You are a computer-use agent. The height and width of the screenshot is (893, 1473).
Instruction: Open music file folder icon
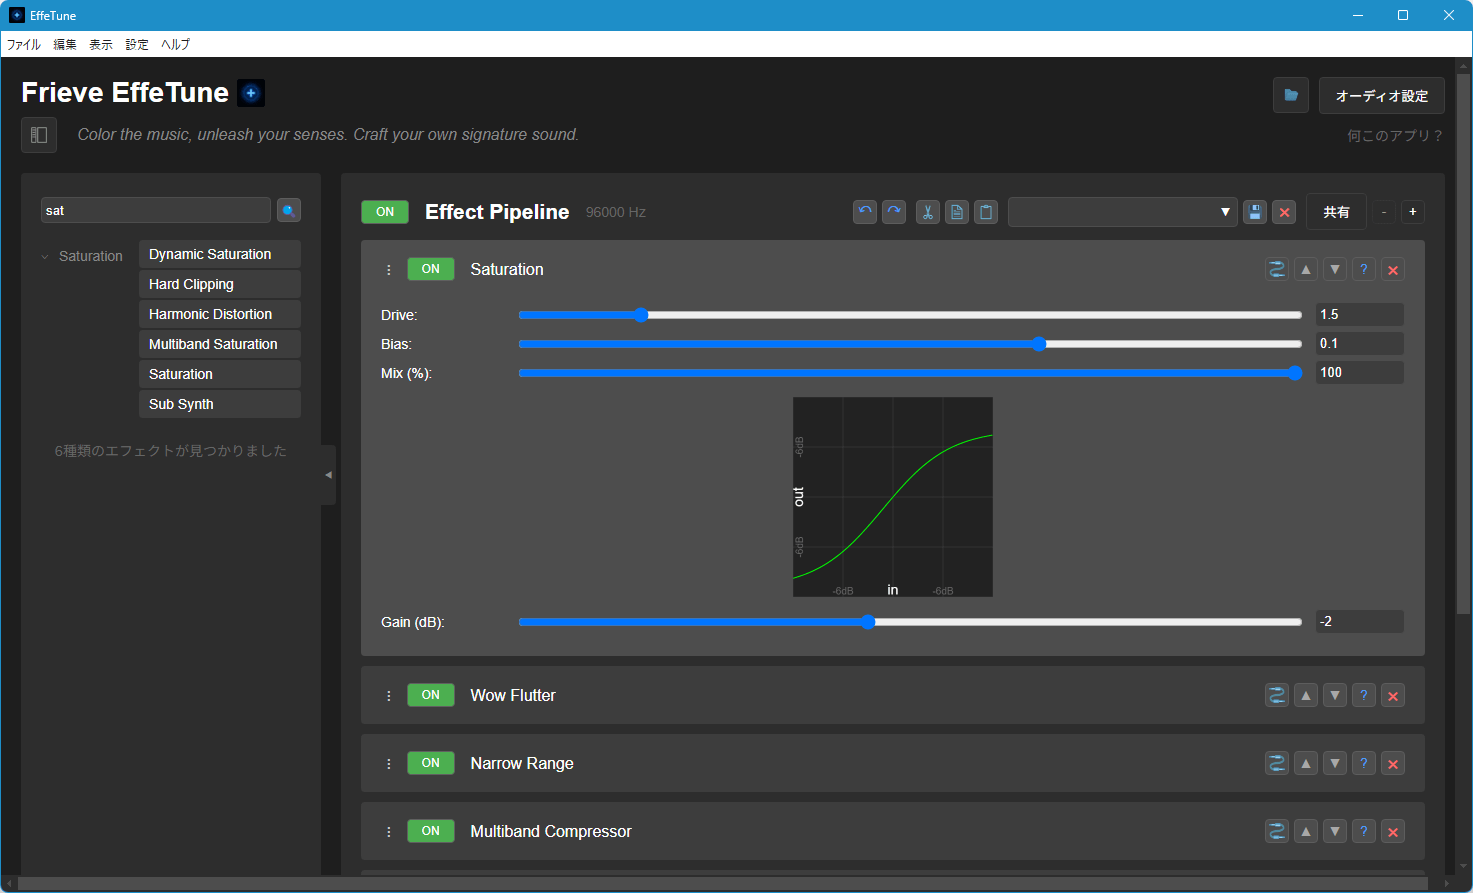point(1291,95)
